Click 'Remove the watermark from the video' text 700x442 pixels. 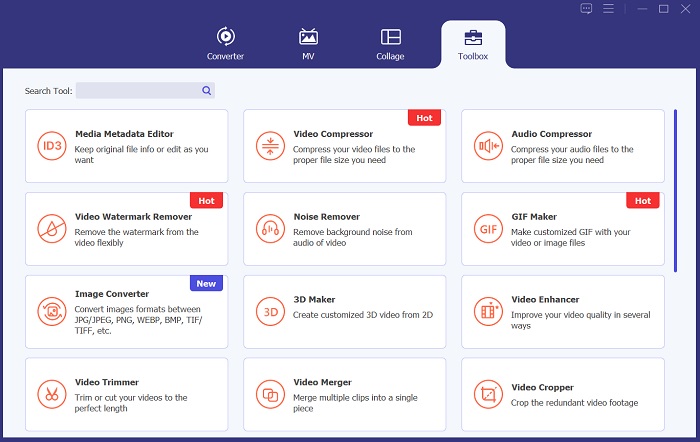(136, 237)
